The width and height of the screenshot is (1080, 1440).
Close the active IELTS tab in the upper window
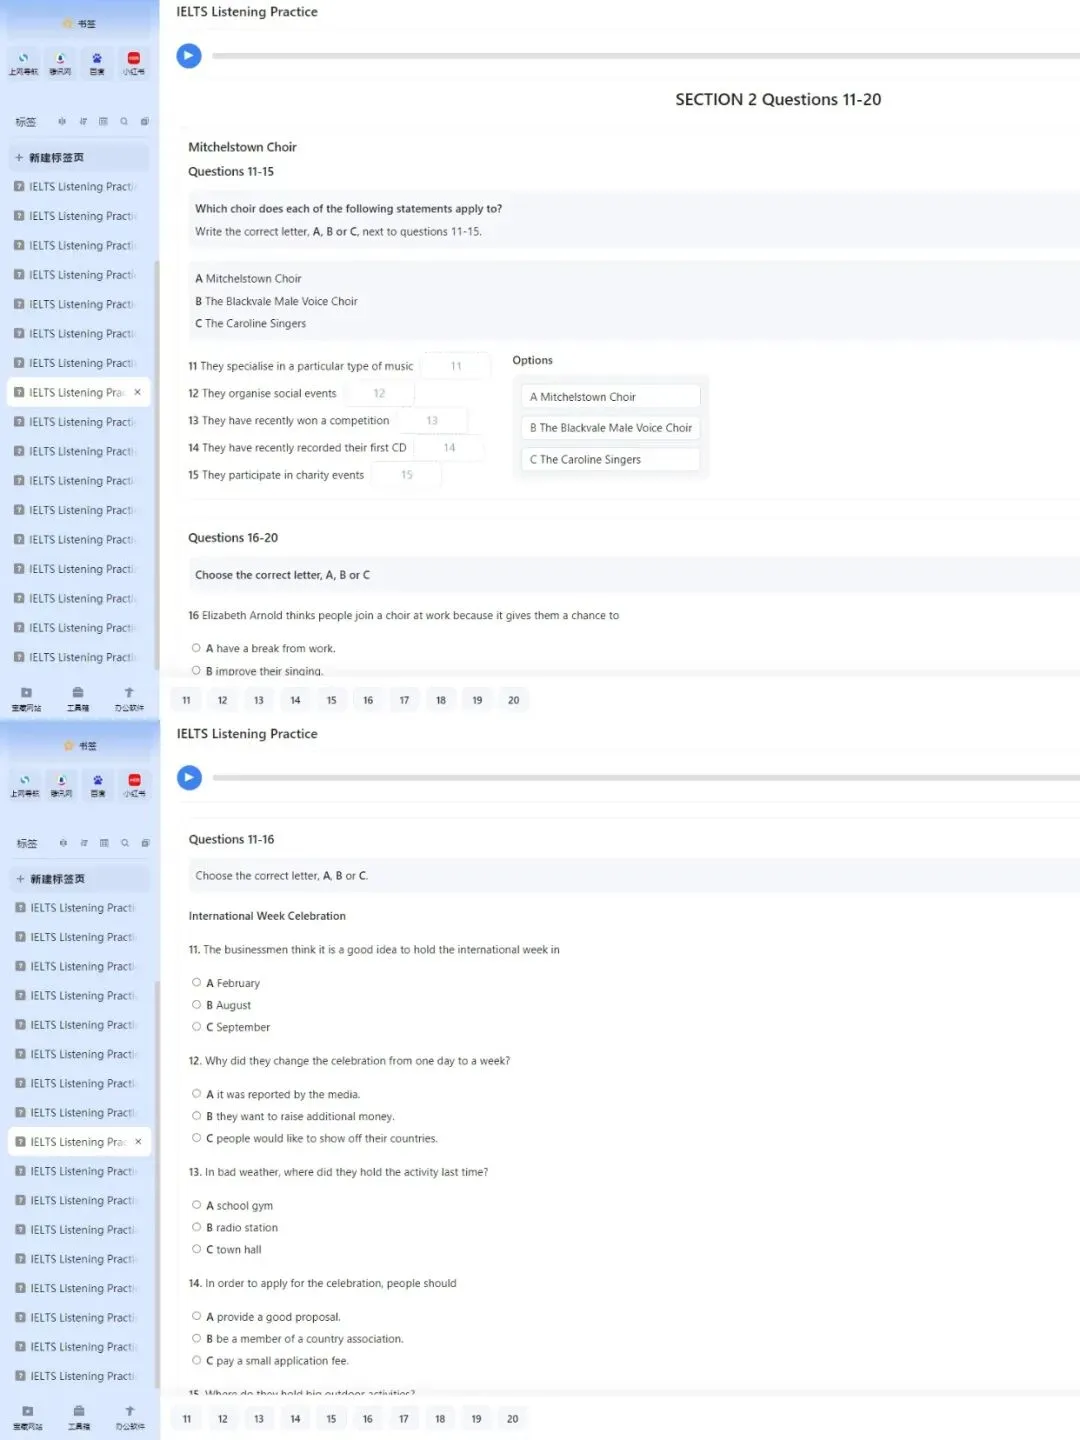(x=137, y=392)
